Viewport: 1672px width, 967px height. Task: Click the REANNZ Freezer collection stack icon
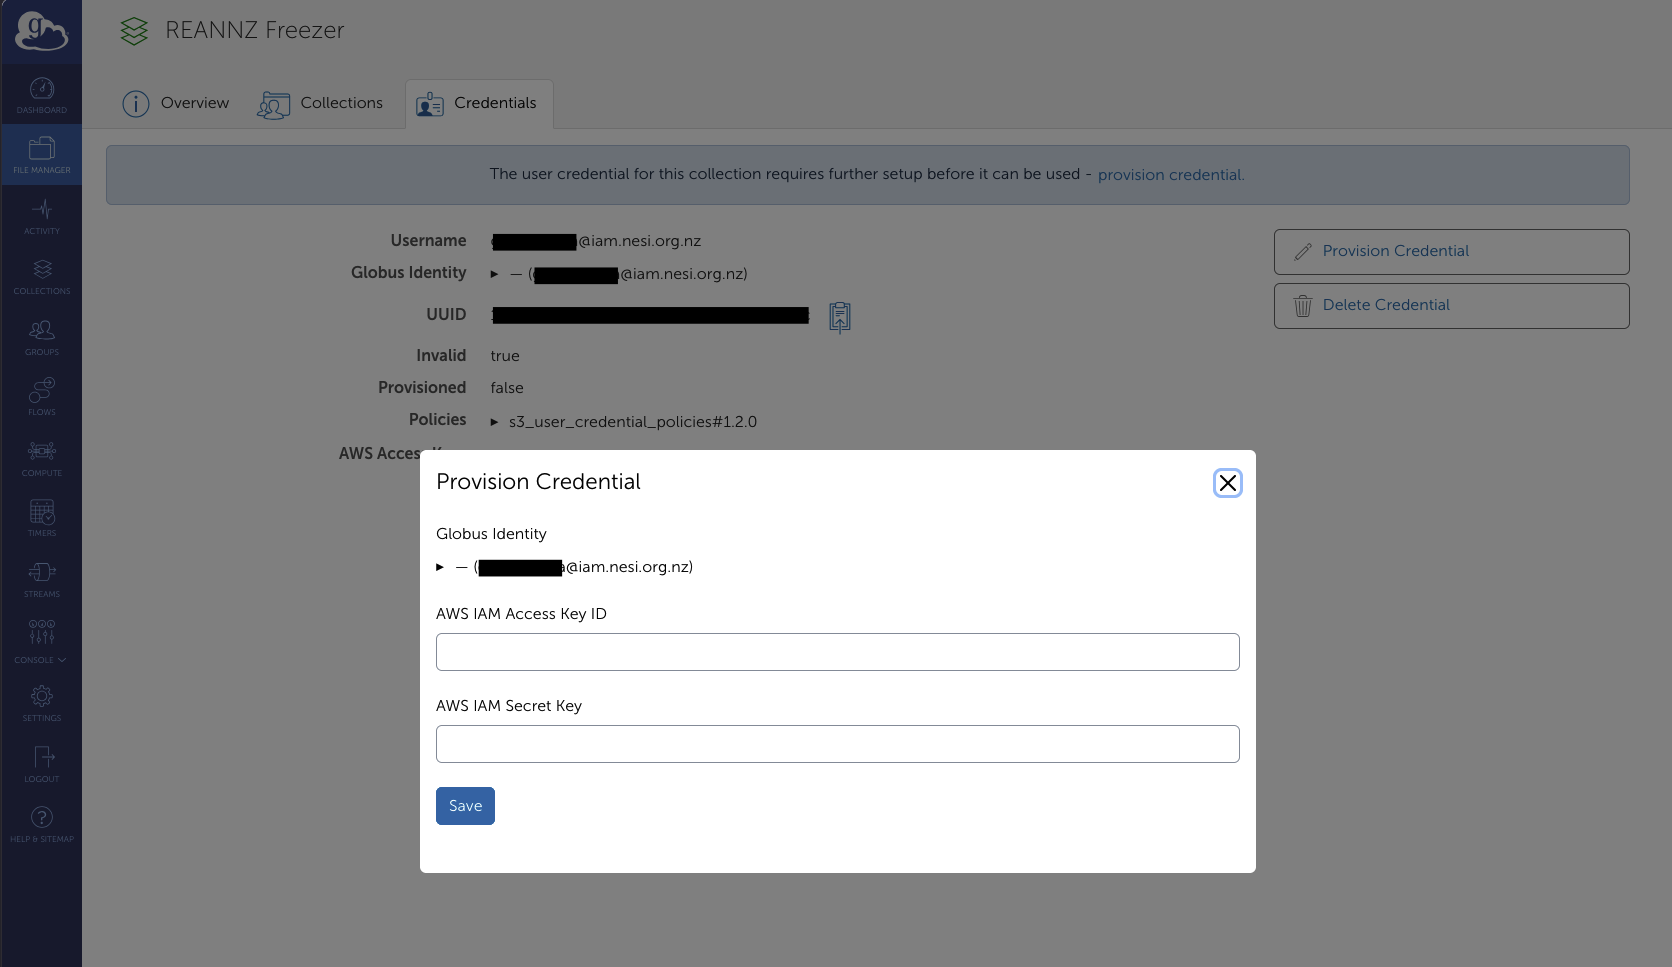[134, 31]
